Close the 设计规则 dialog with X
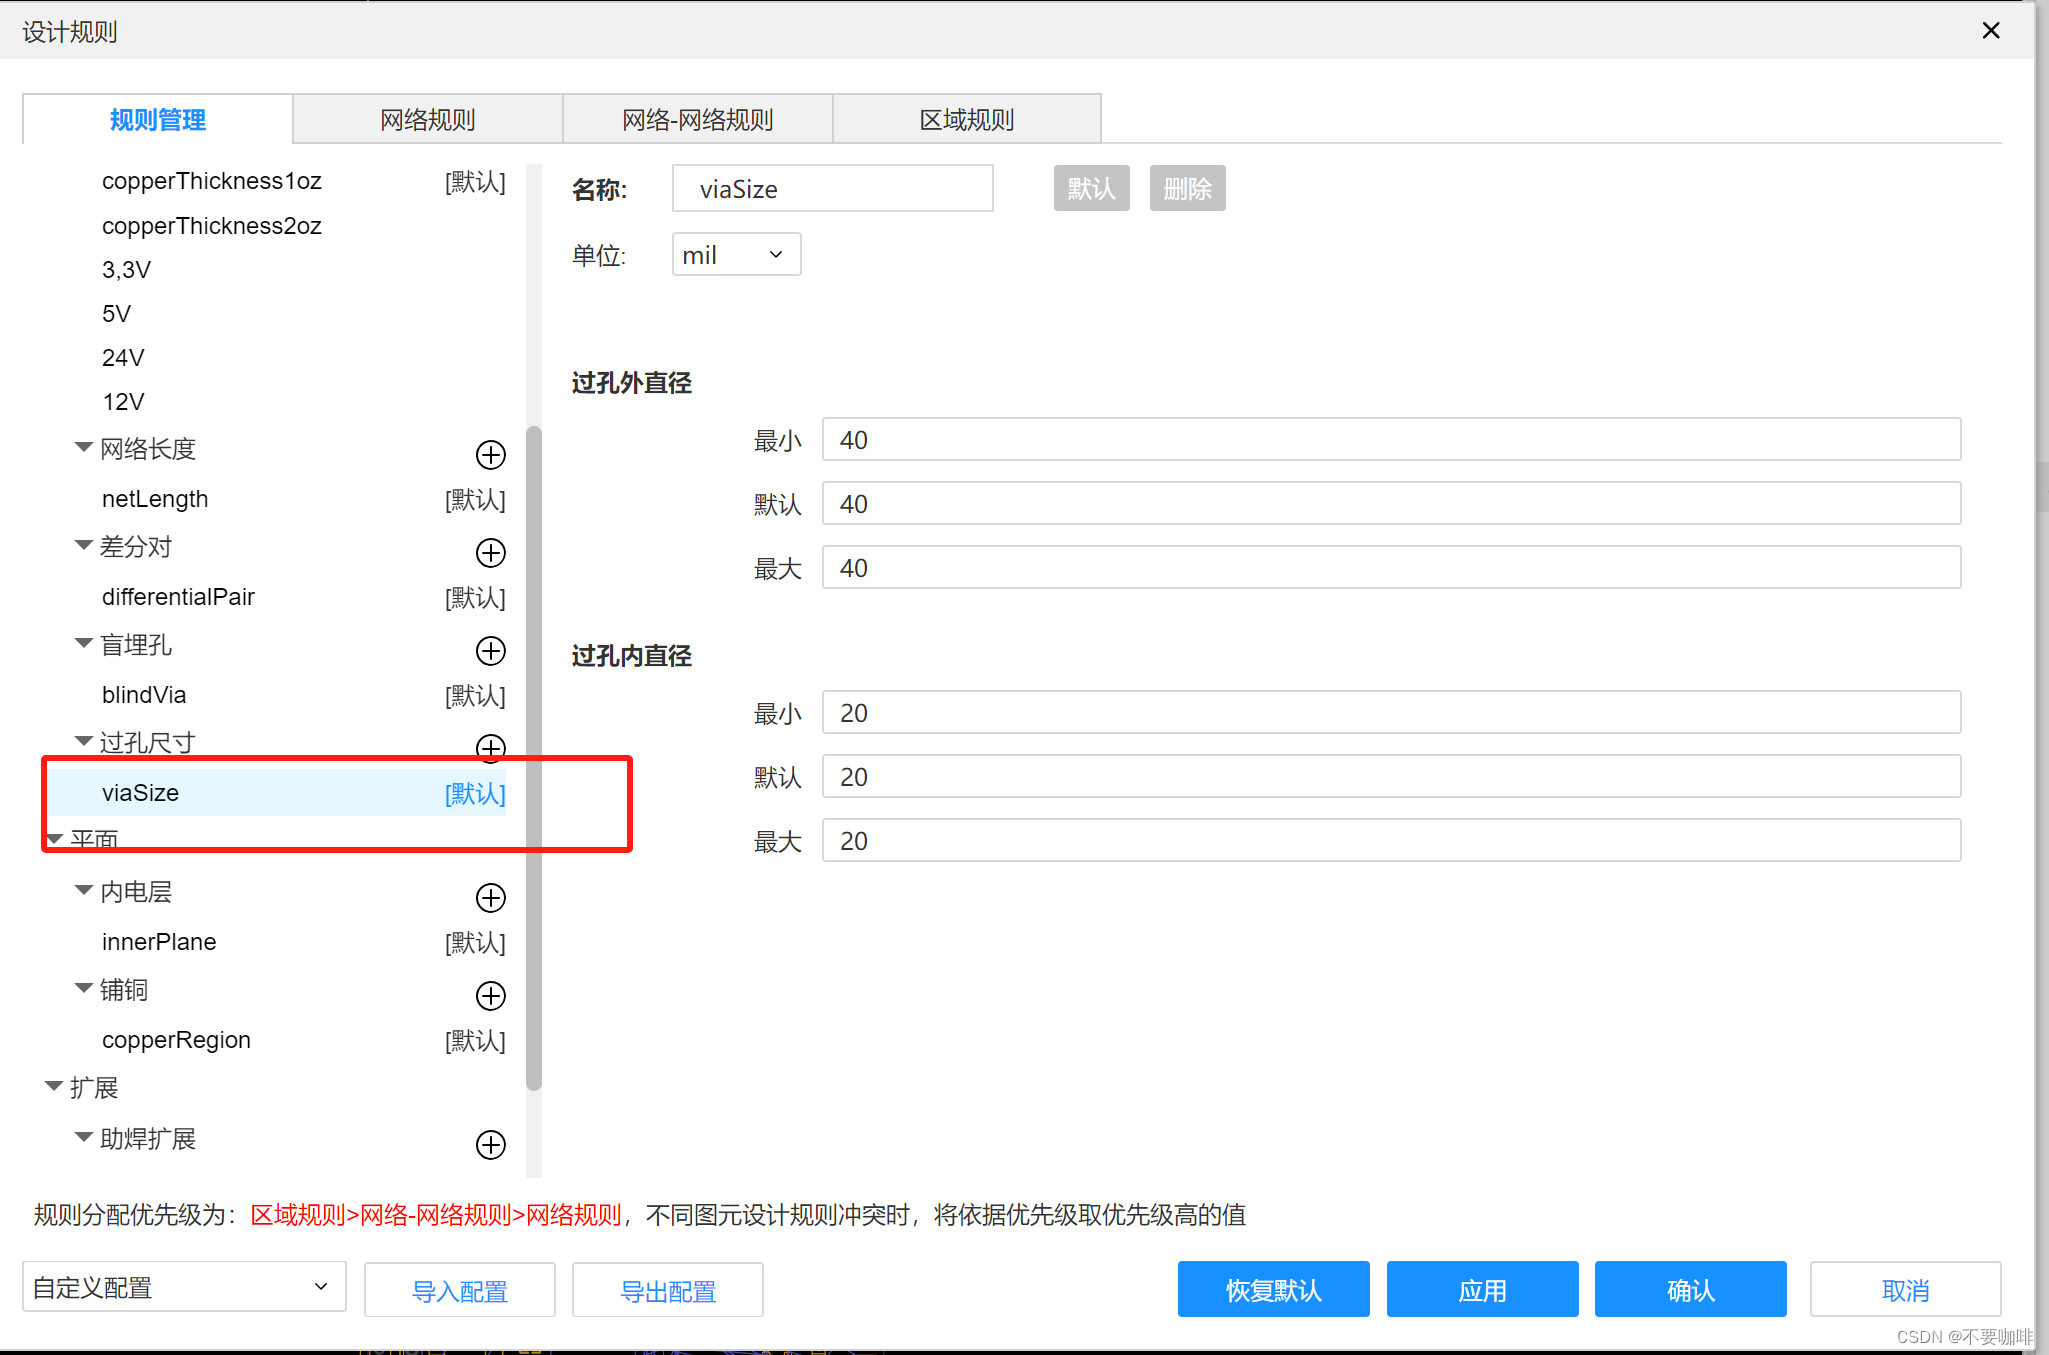This screenshot has width=2049, height=1355. [x=1990, y=31]
